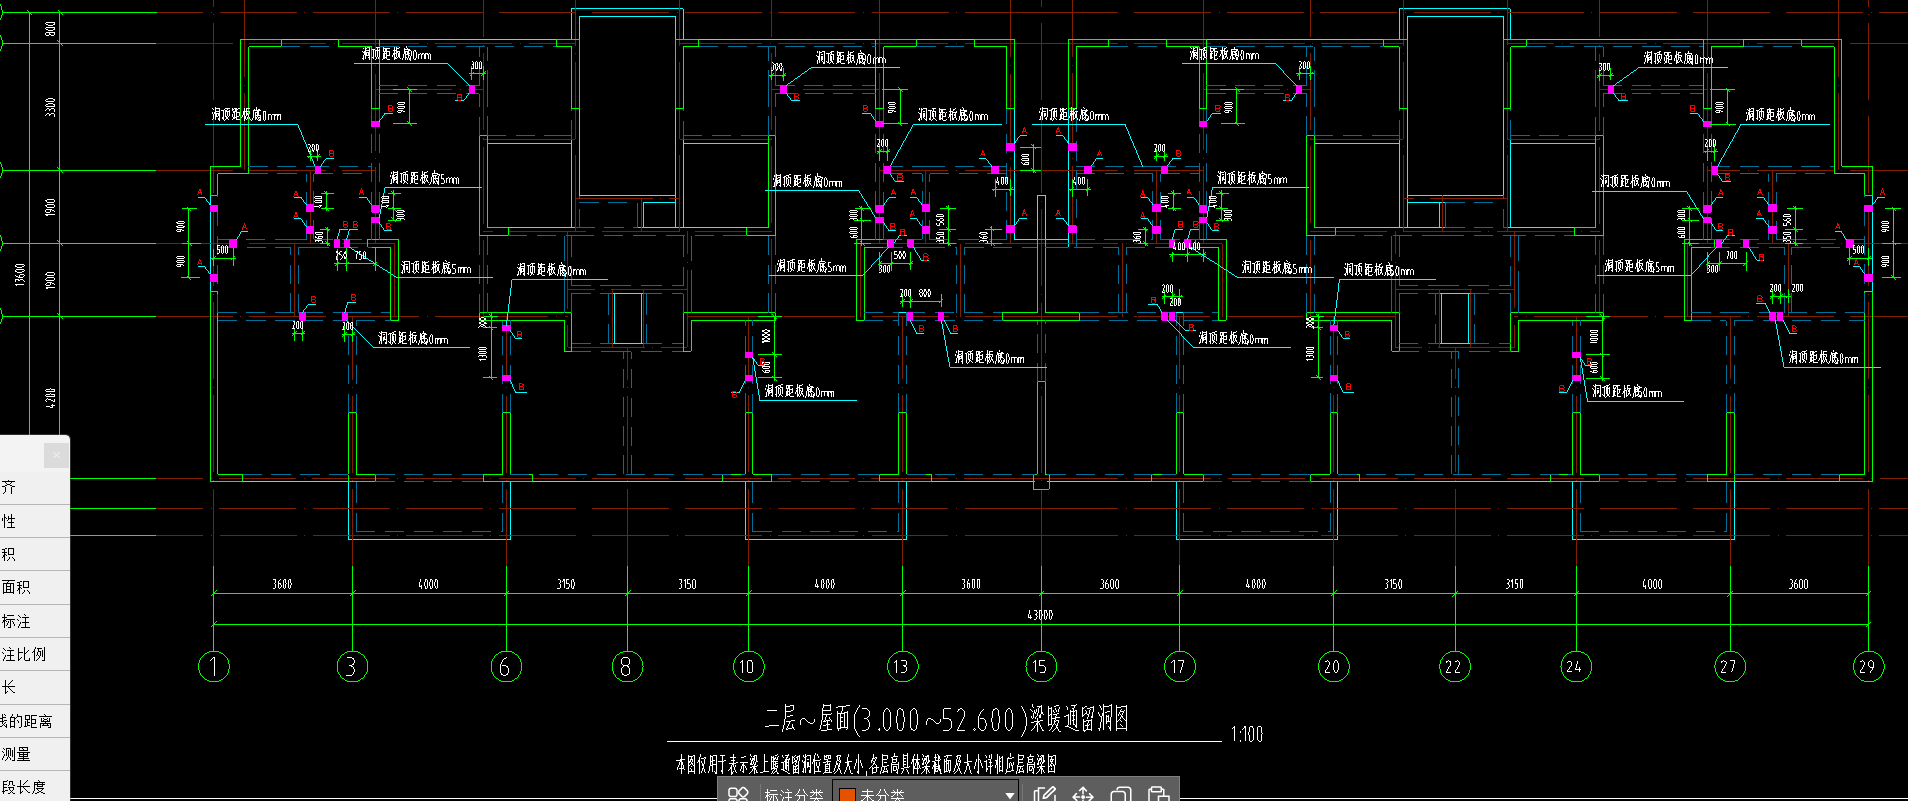Click the edit annotation pencil icon
1908x801 pixels.
coord(1045,794)
